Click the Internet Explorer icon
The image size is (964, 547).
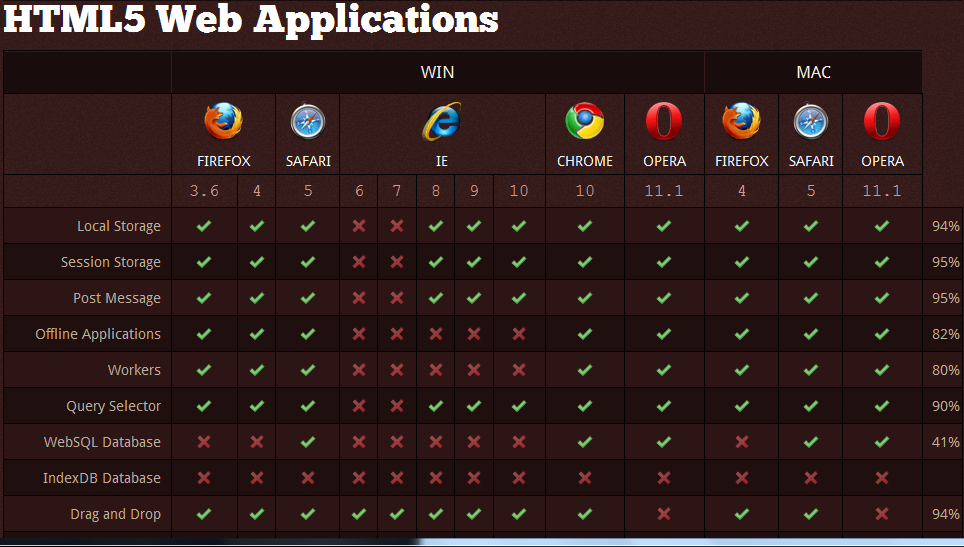[441, 121]
